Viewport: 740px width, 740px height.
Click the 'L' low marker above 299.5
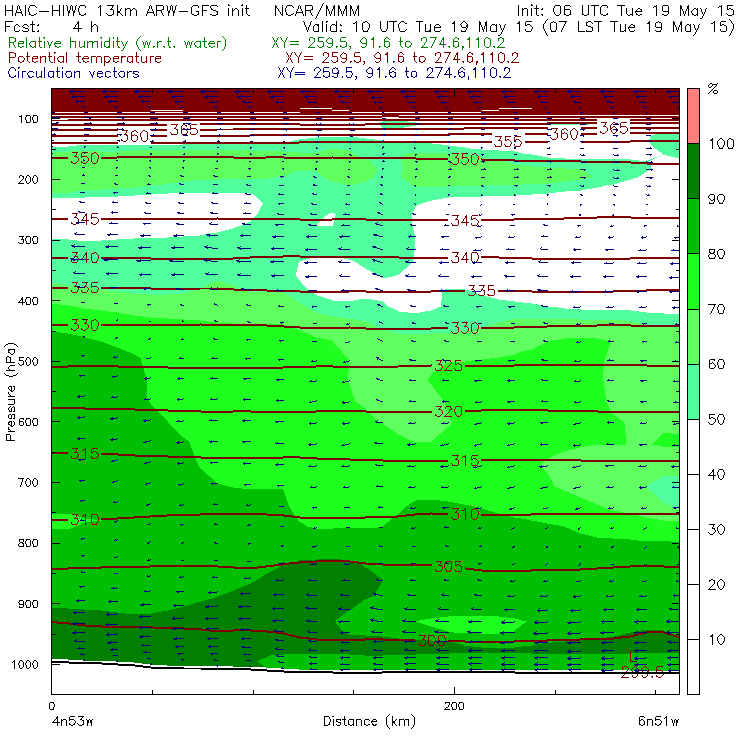(x=634, y=656)
